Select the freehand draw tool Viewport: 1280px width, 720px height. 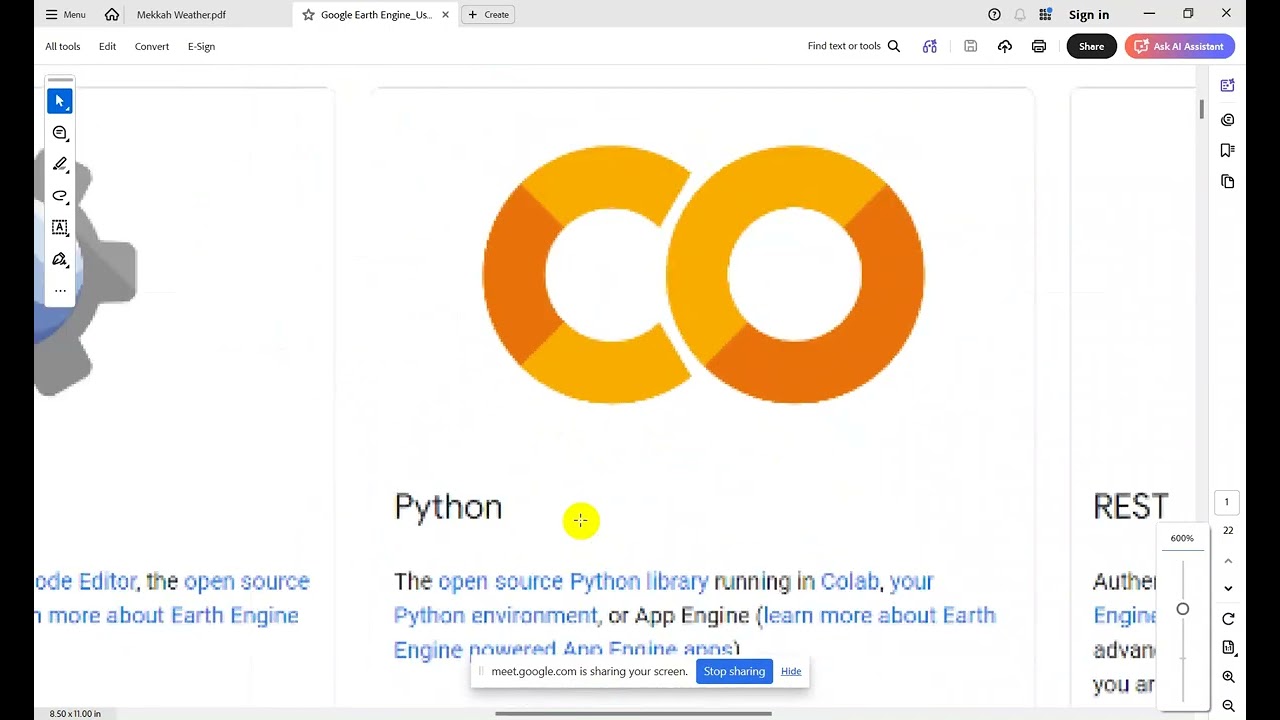(x=60, y=196)
